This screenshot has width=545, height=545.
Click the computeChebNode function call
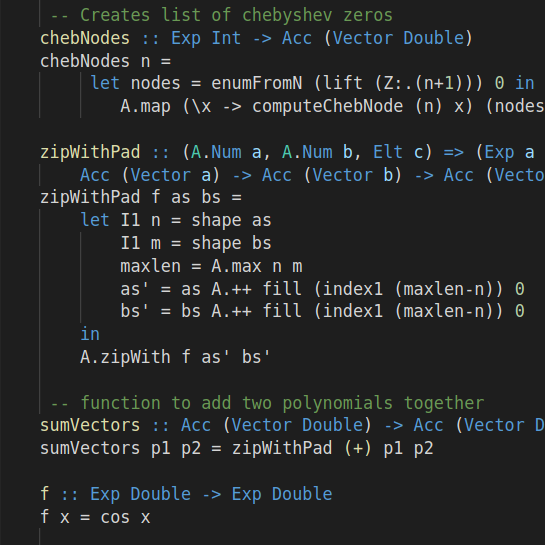pyautogui.click(x=327, y=106)
